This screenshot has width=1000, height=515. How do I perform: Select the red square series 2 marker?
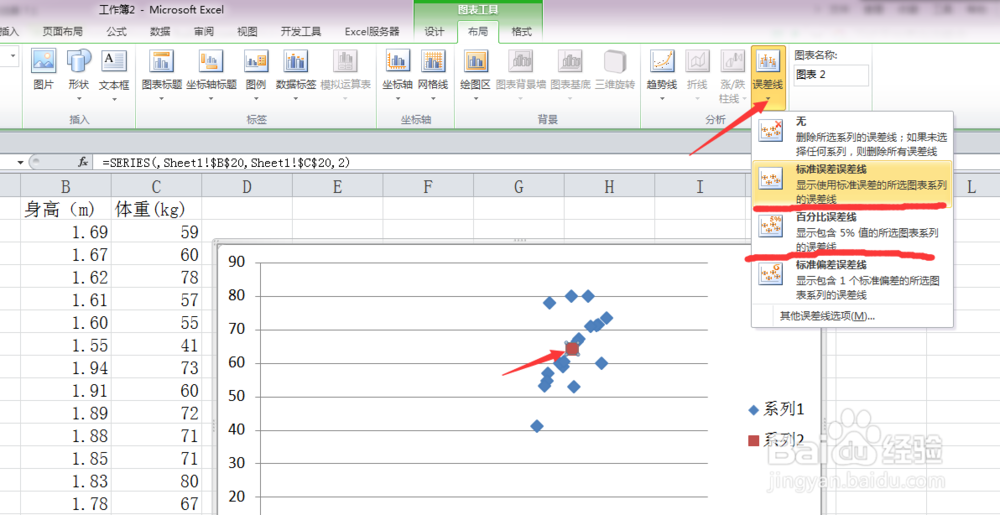572,349
